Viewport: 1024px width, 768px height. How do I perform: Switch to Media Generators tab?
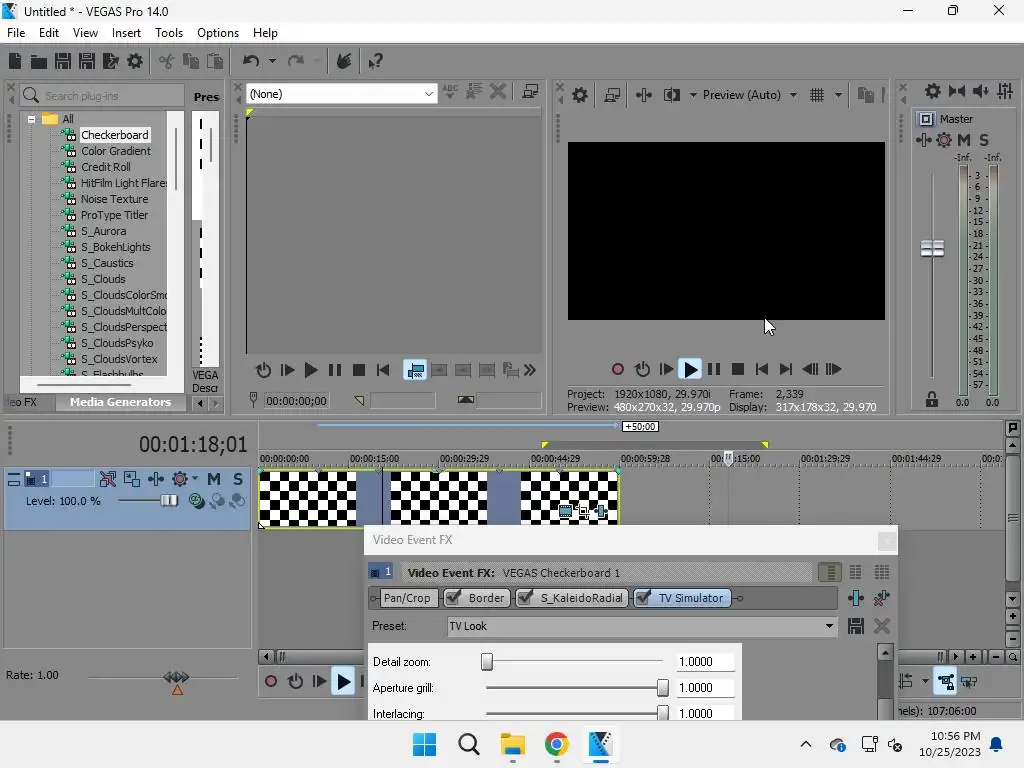pos(120,402)
